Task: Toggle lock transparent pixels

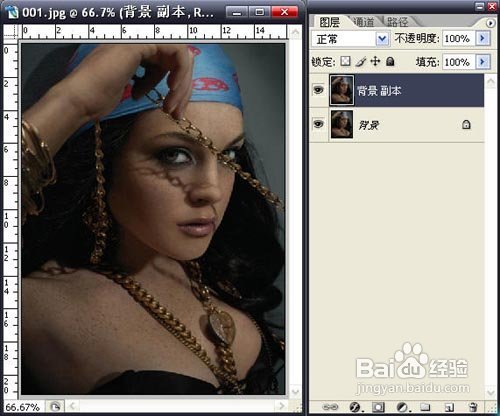Action: coord(345,61)
